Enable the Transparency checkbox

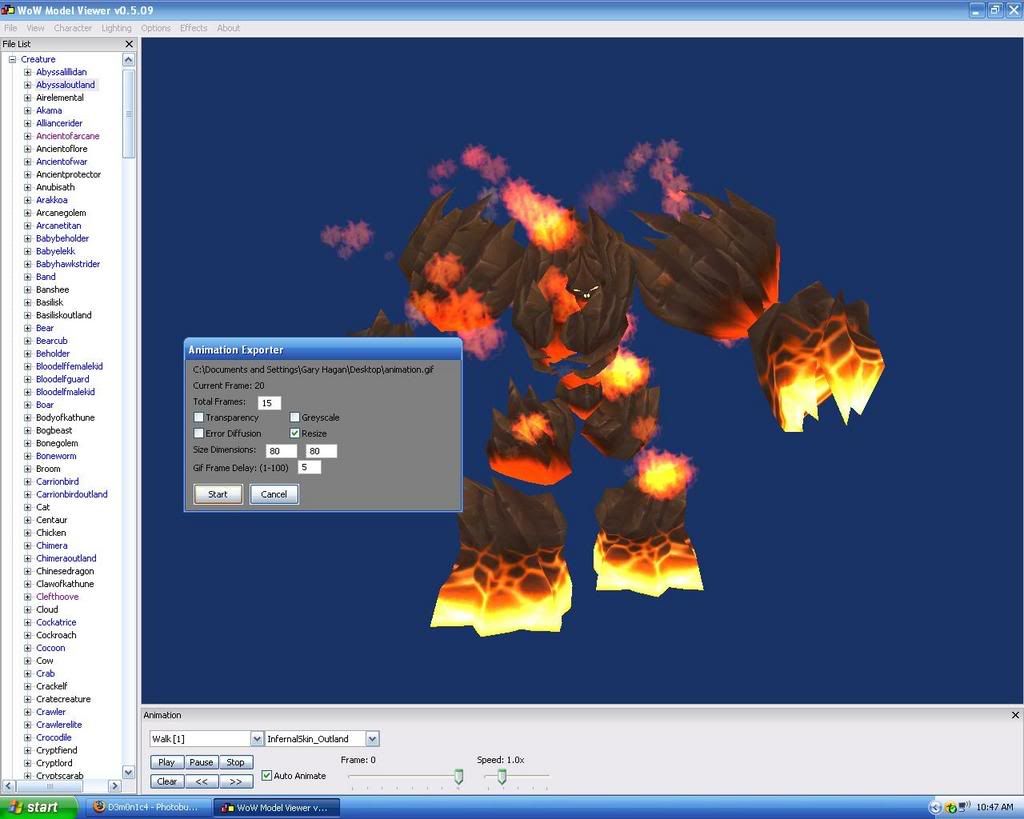(199, 417)
